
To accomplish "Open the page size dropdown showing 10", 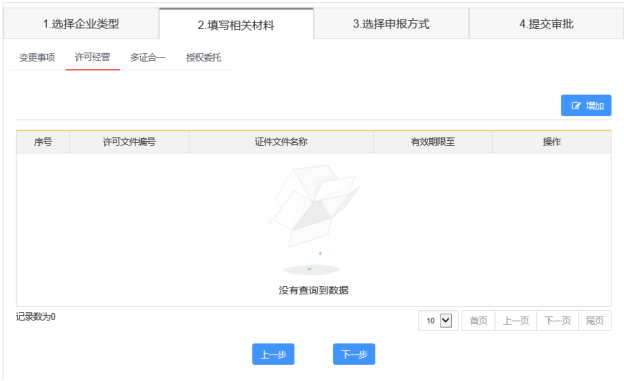I will tap(439, 320).
